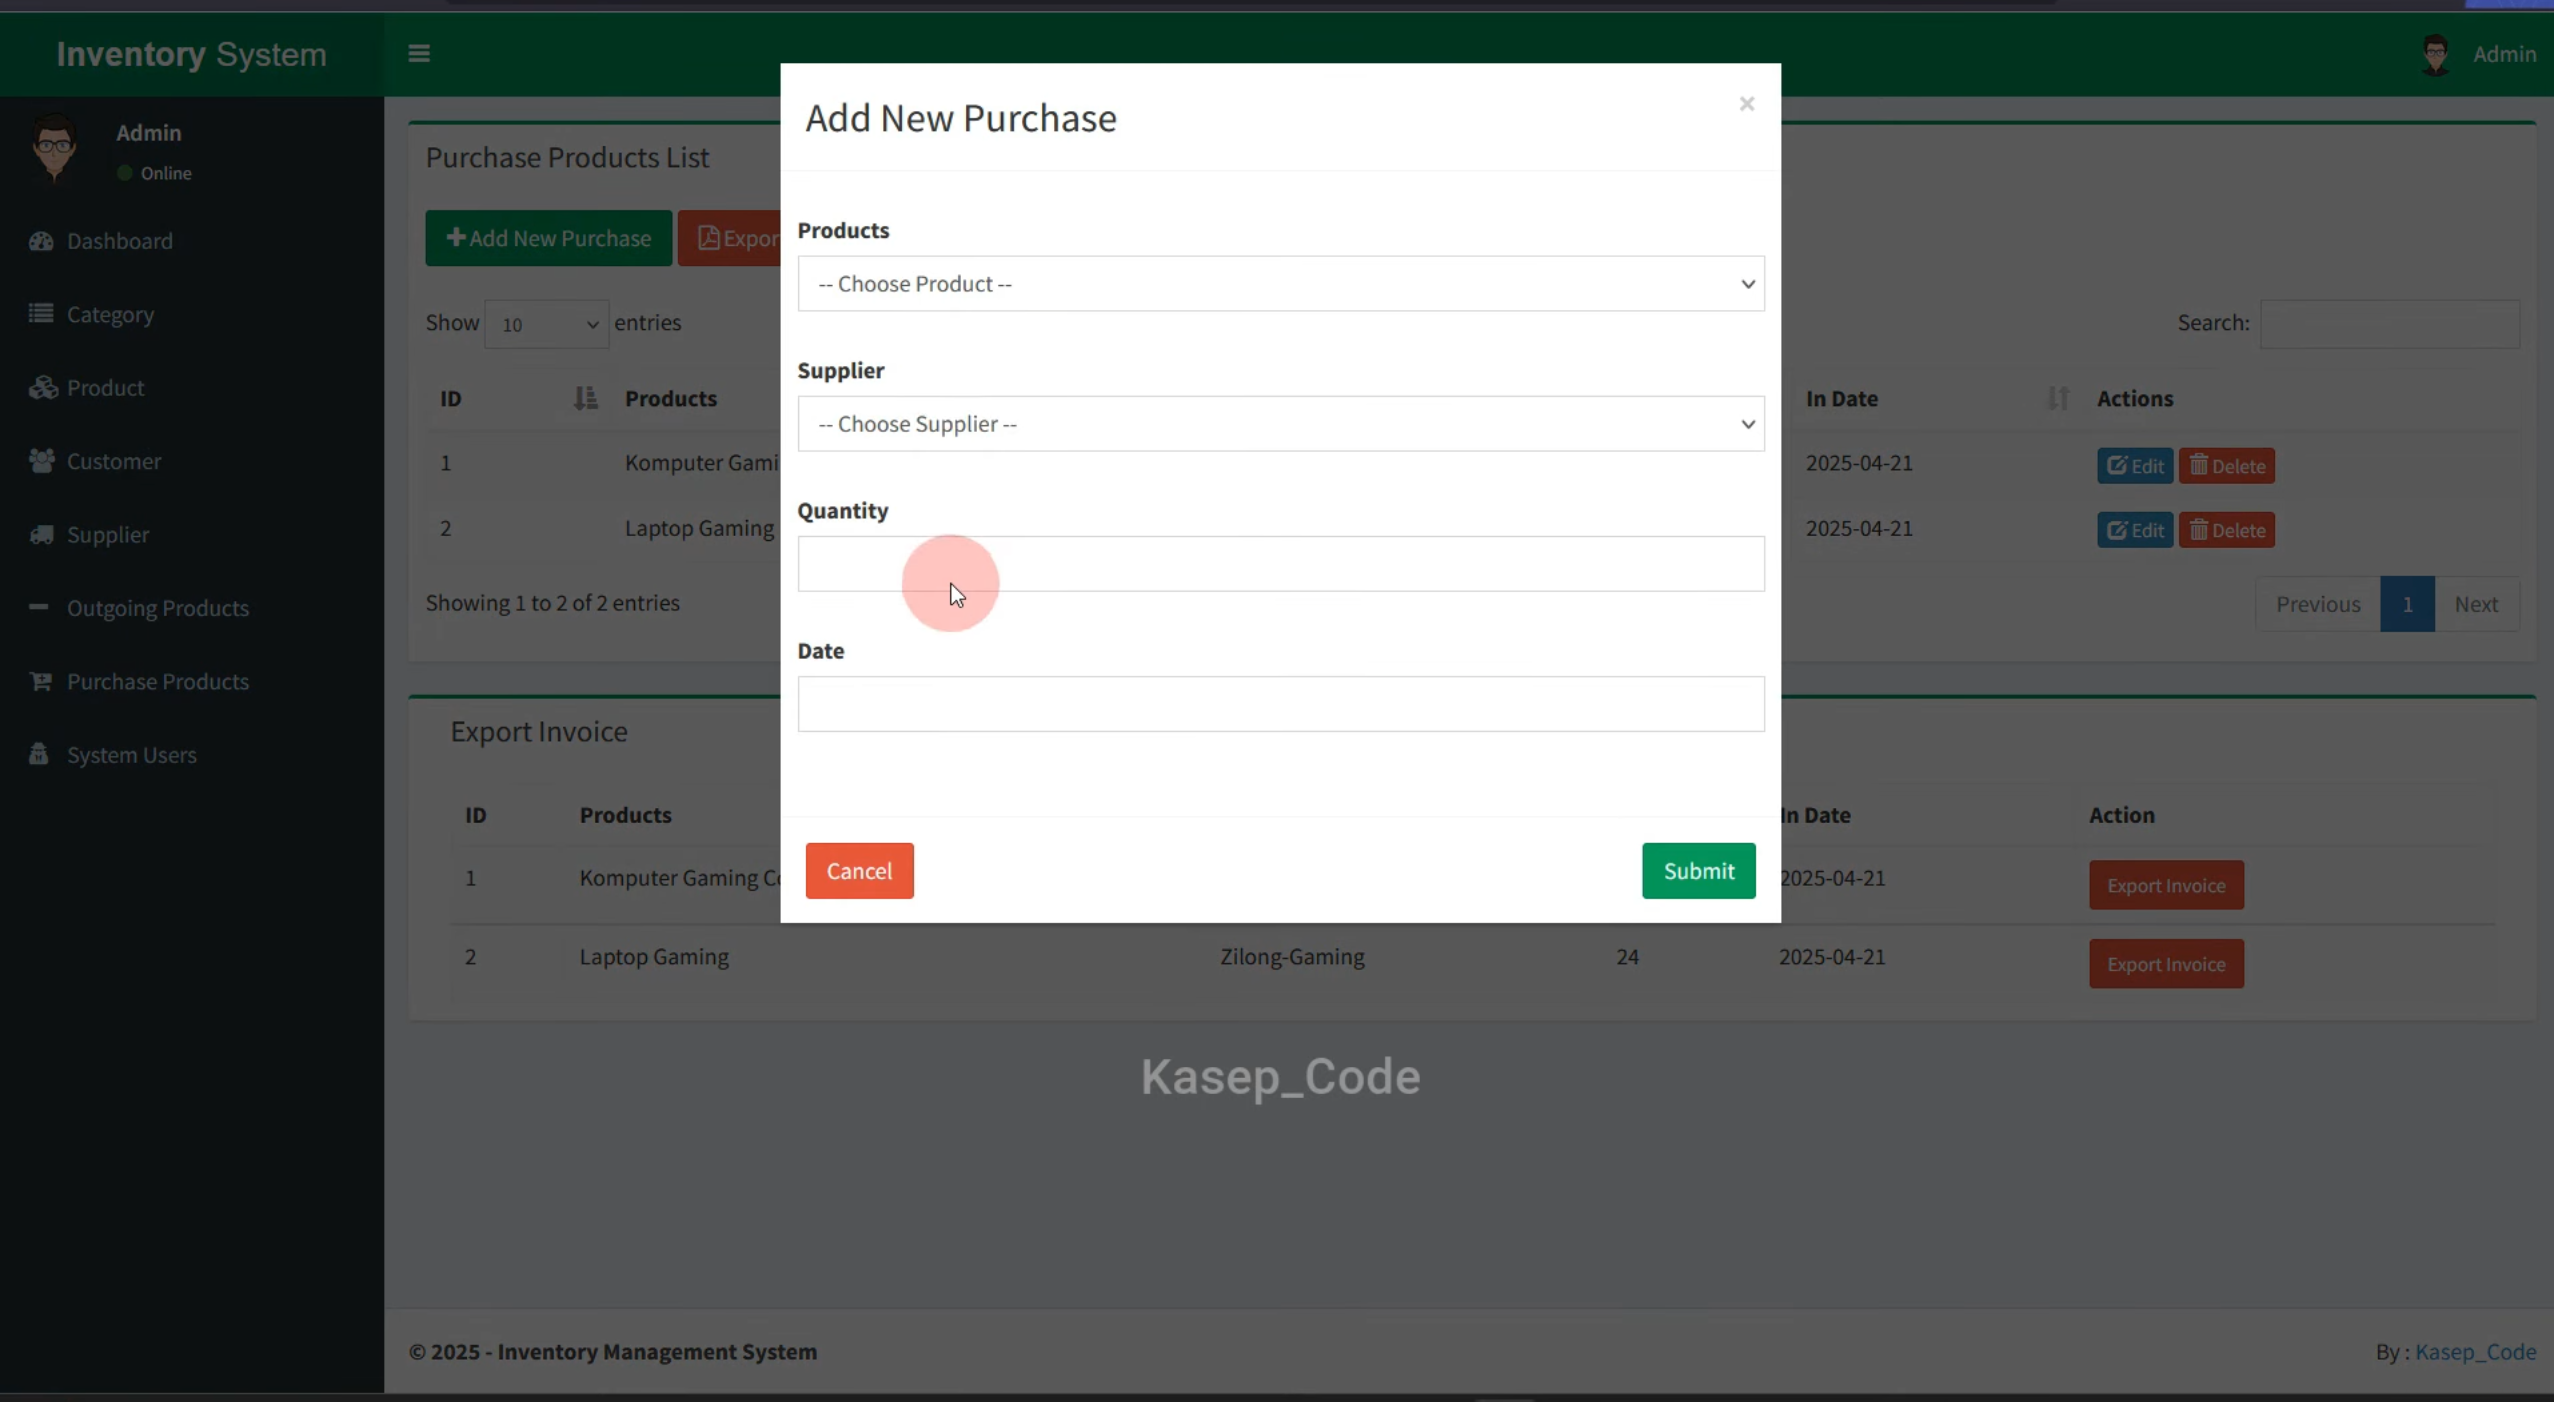
Task: Delete the Laptop Gaming purchase row
Action: point(2226,530)
